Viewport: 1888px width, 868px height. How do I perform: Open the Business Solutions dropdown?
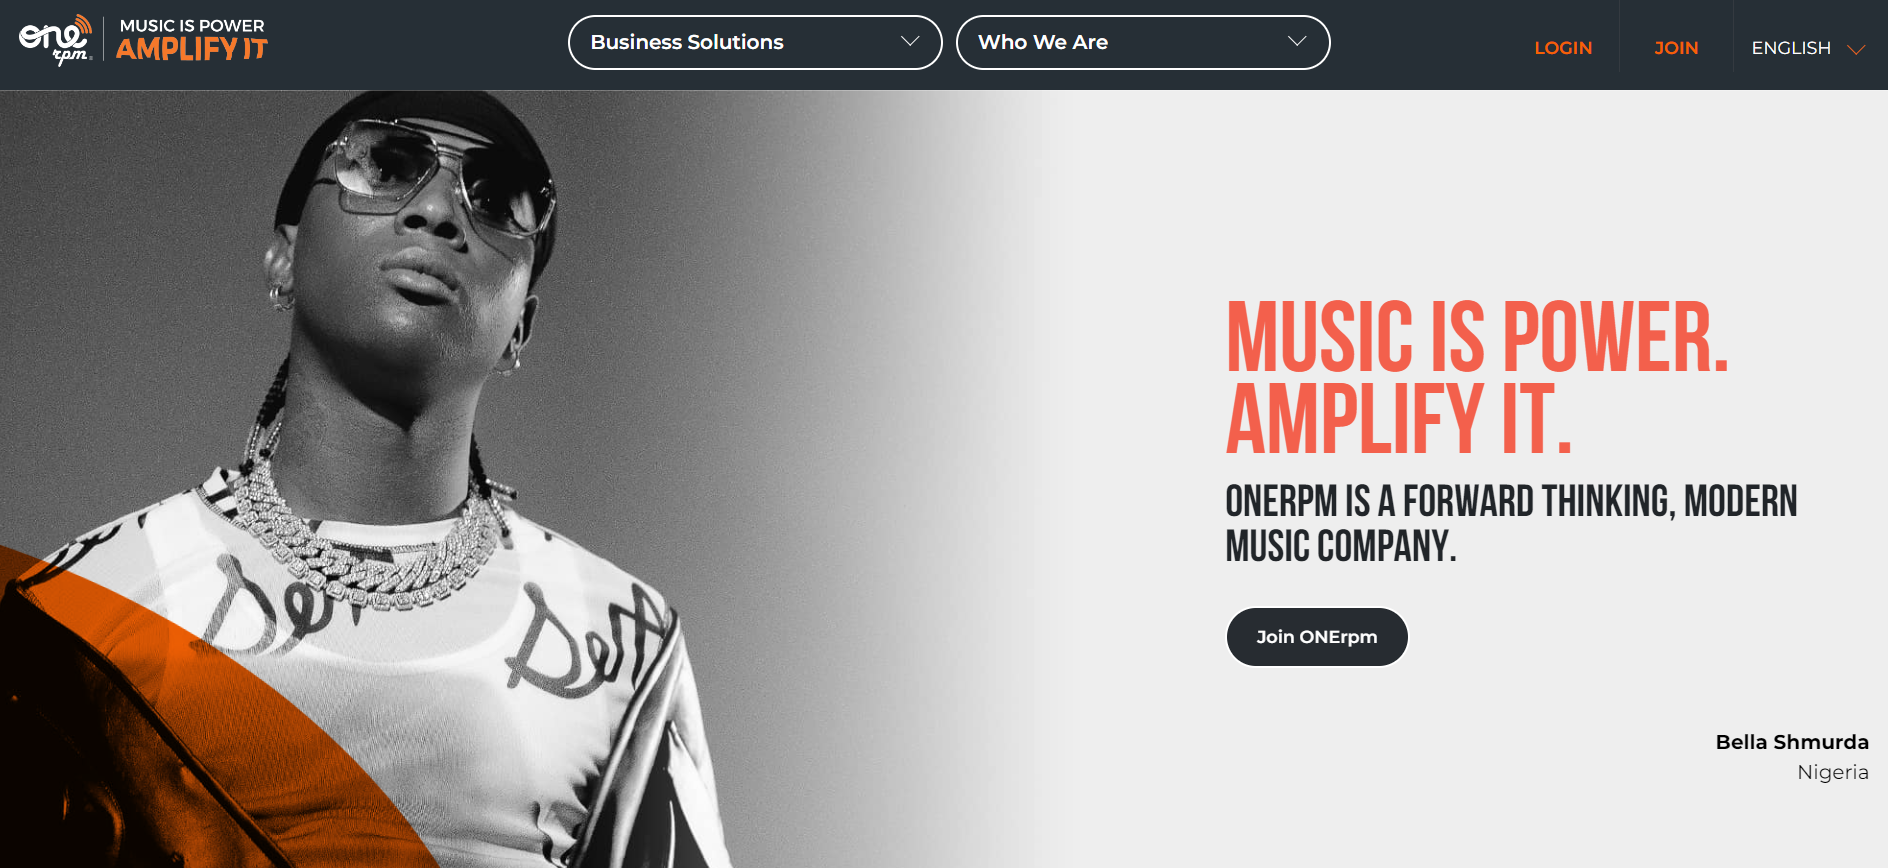[755, 42]
